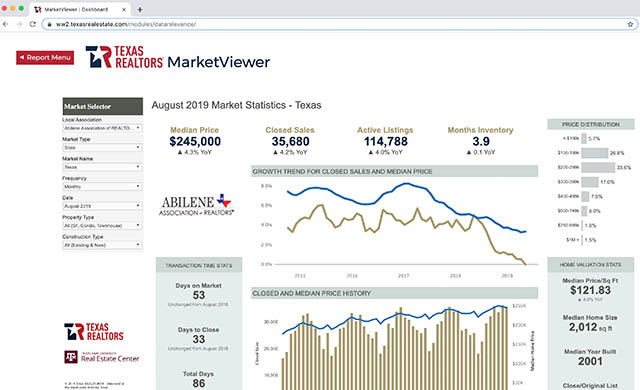Click the Median Price/Sq Ft value $121.83

coord(591,290)
